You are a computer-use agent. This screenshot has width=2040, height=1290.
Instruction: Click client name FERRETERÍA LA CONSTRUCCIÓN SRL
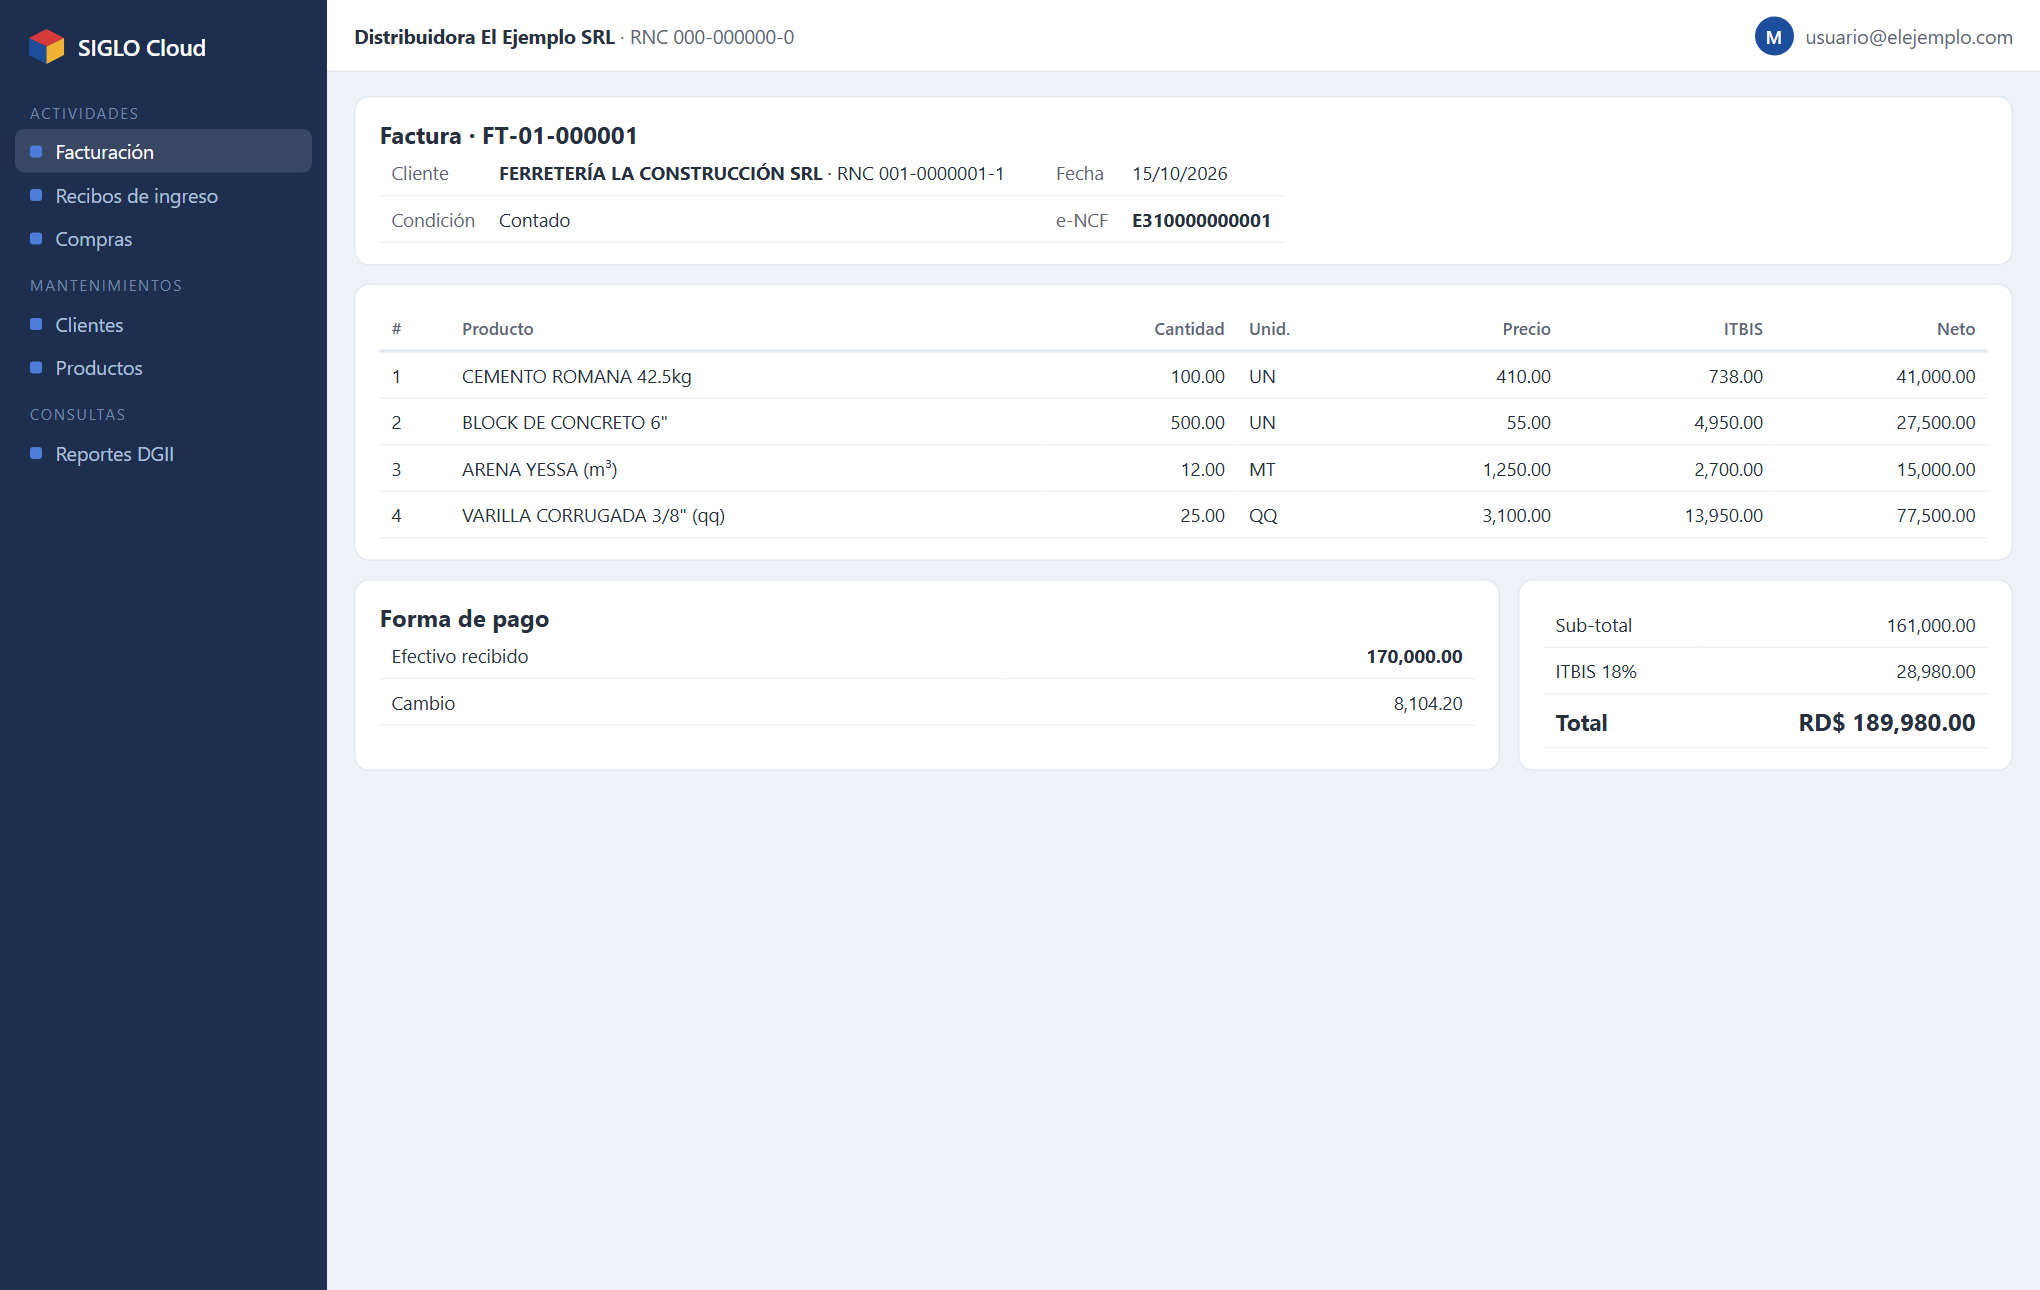(660, 173)
